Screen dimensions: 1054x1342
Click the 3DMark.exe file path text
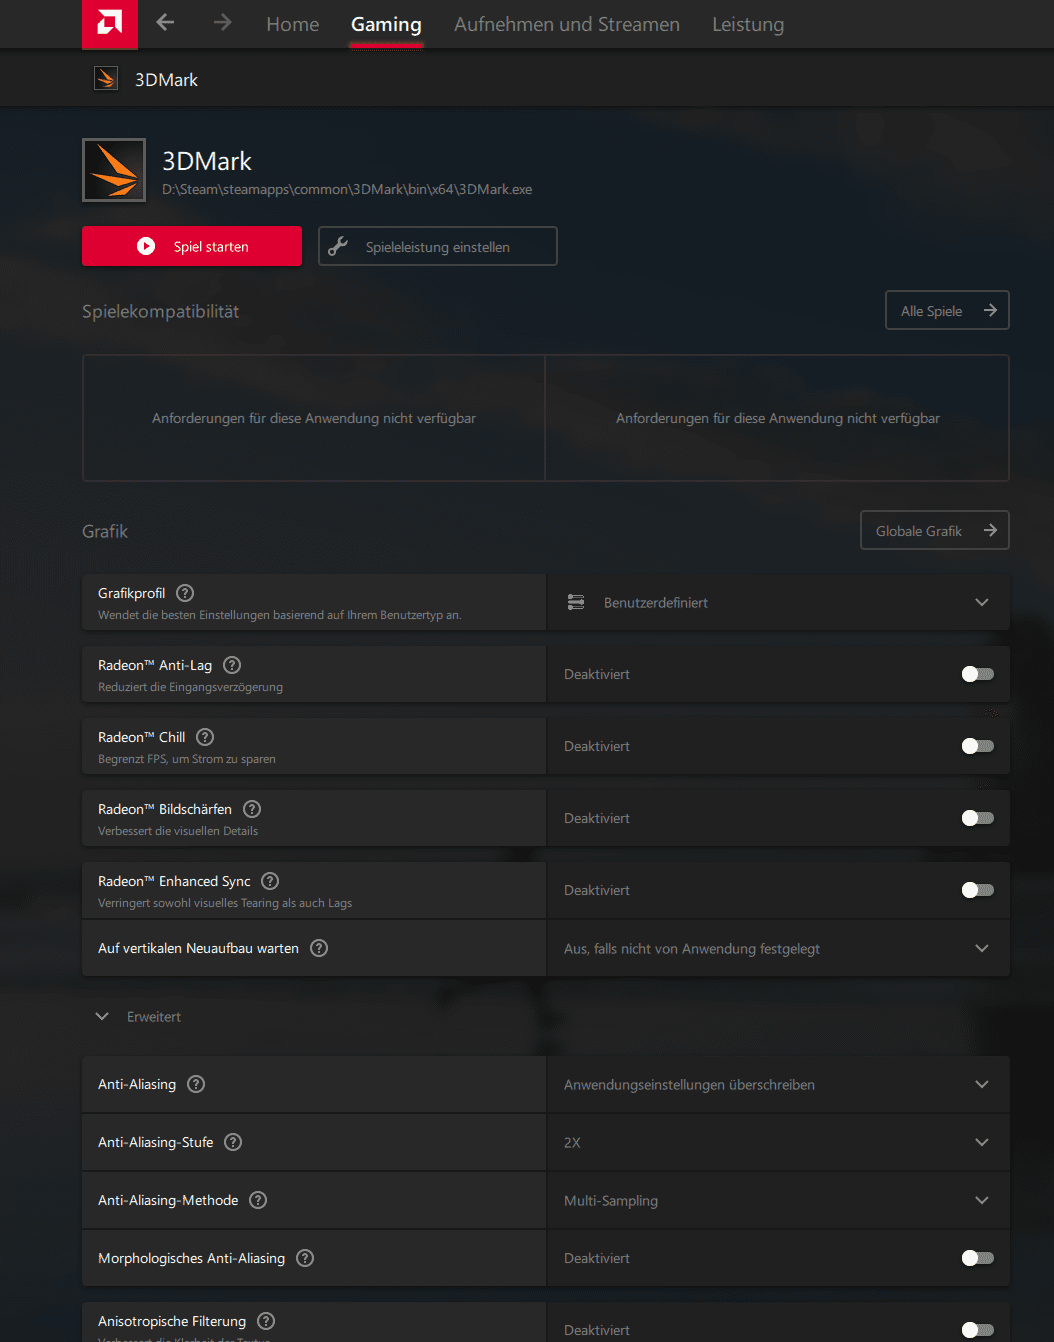[347, 189]
